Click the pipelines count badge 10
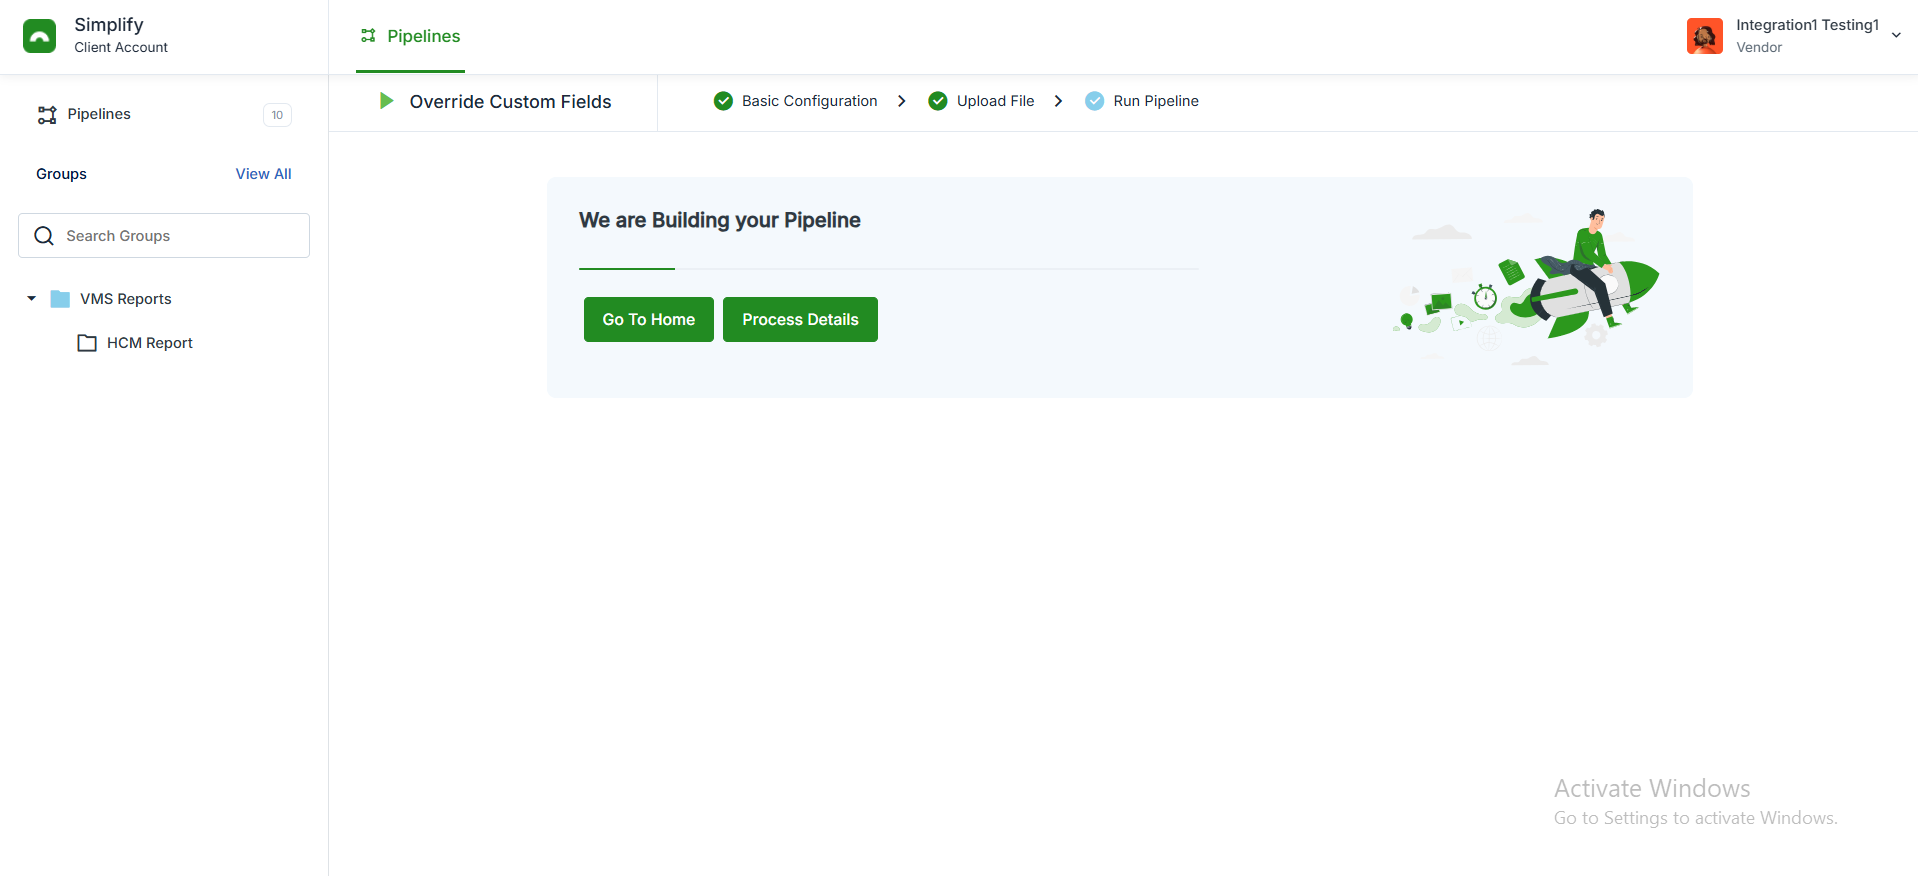 pos(277,115)
